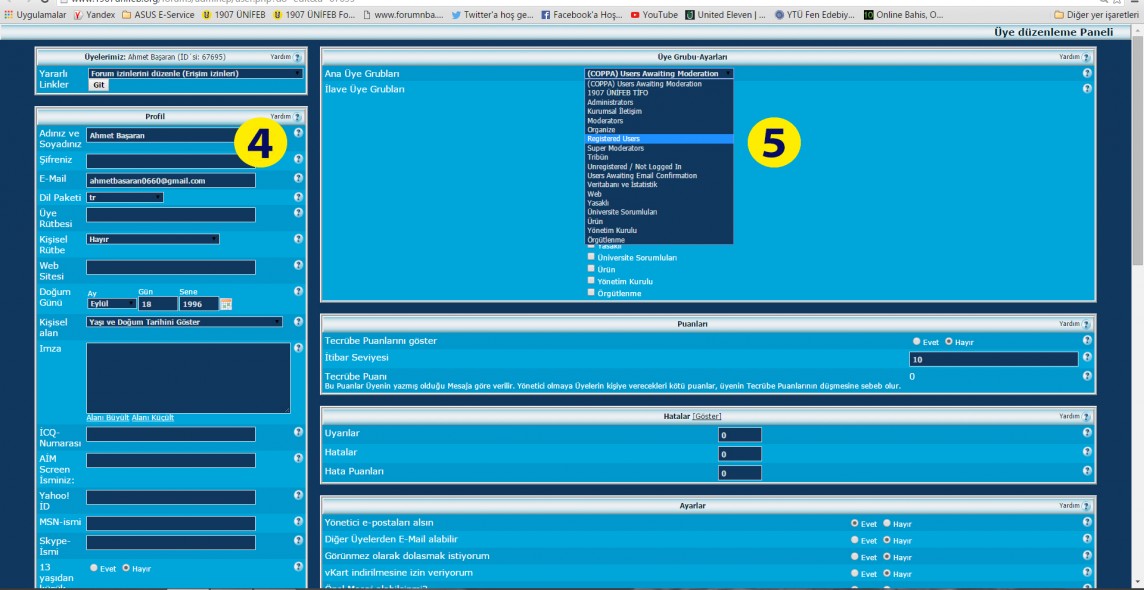Choose Registered Users from the group list
This screenshot has height=590, width=1144.
click(614, 139)
